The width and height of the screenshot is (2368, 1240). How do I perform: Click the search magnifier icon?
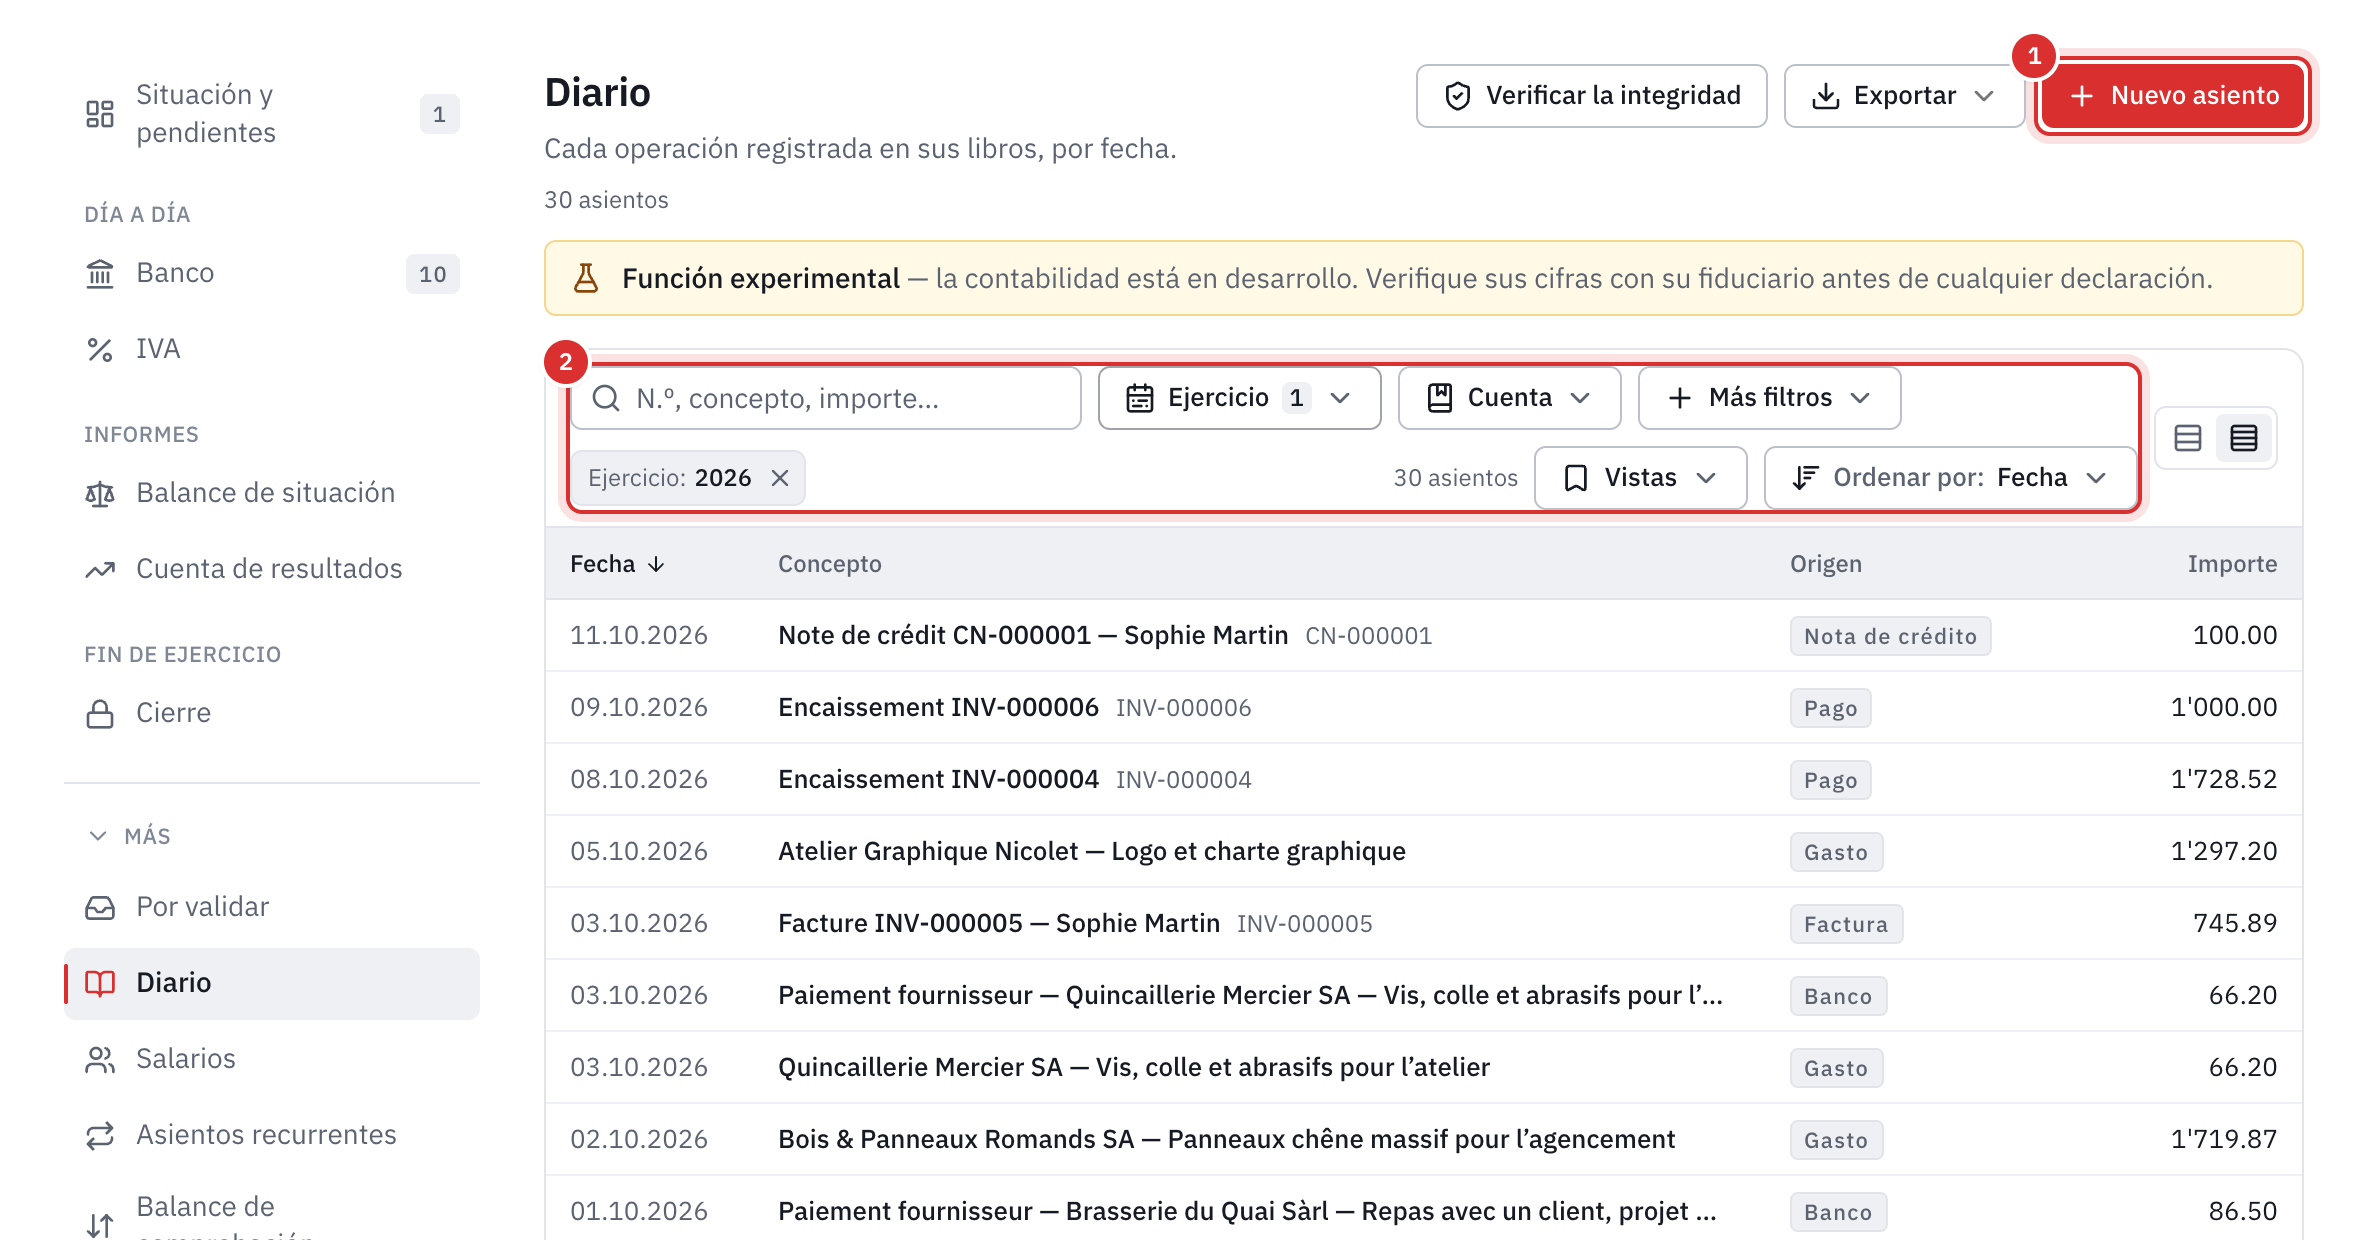606,398
